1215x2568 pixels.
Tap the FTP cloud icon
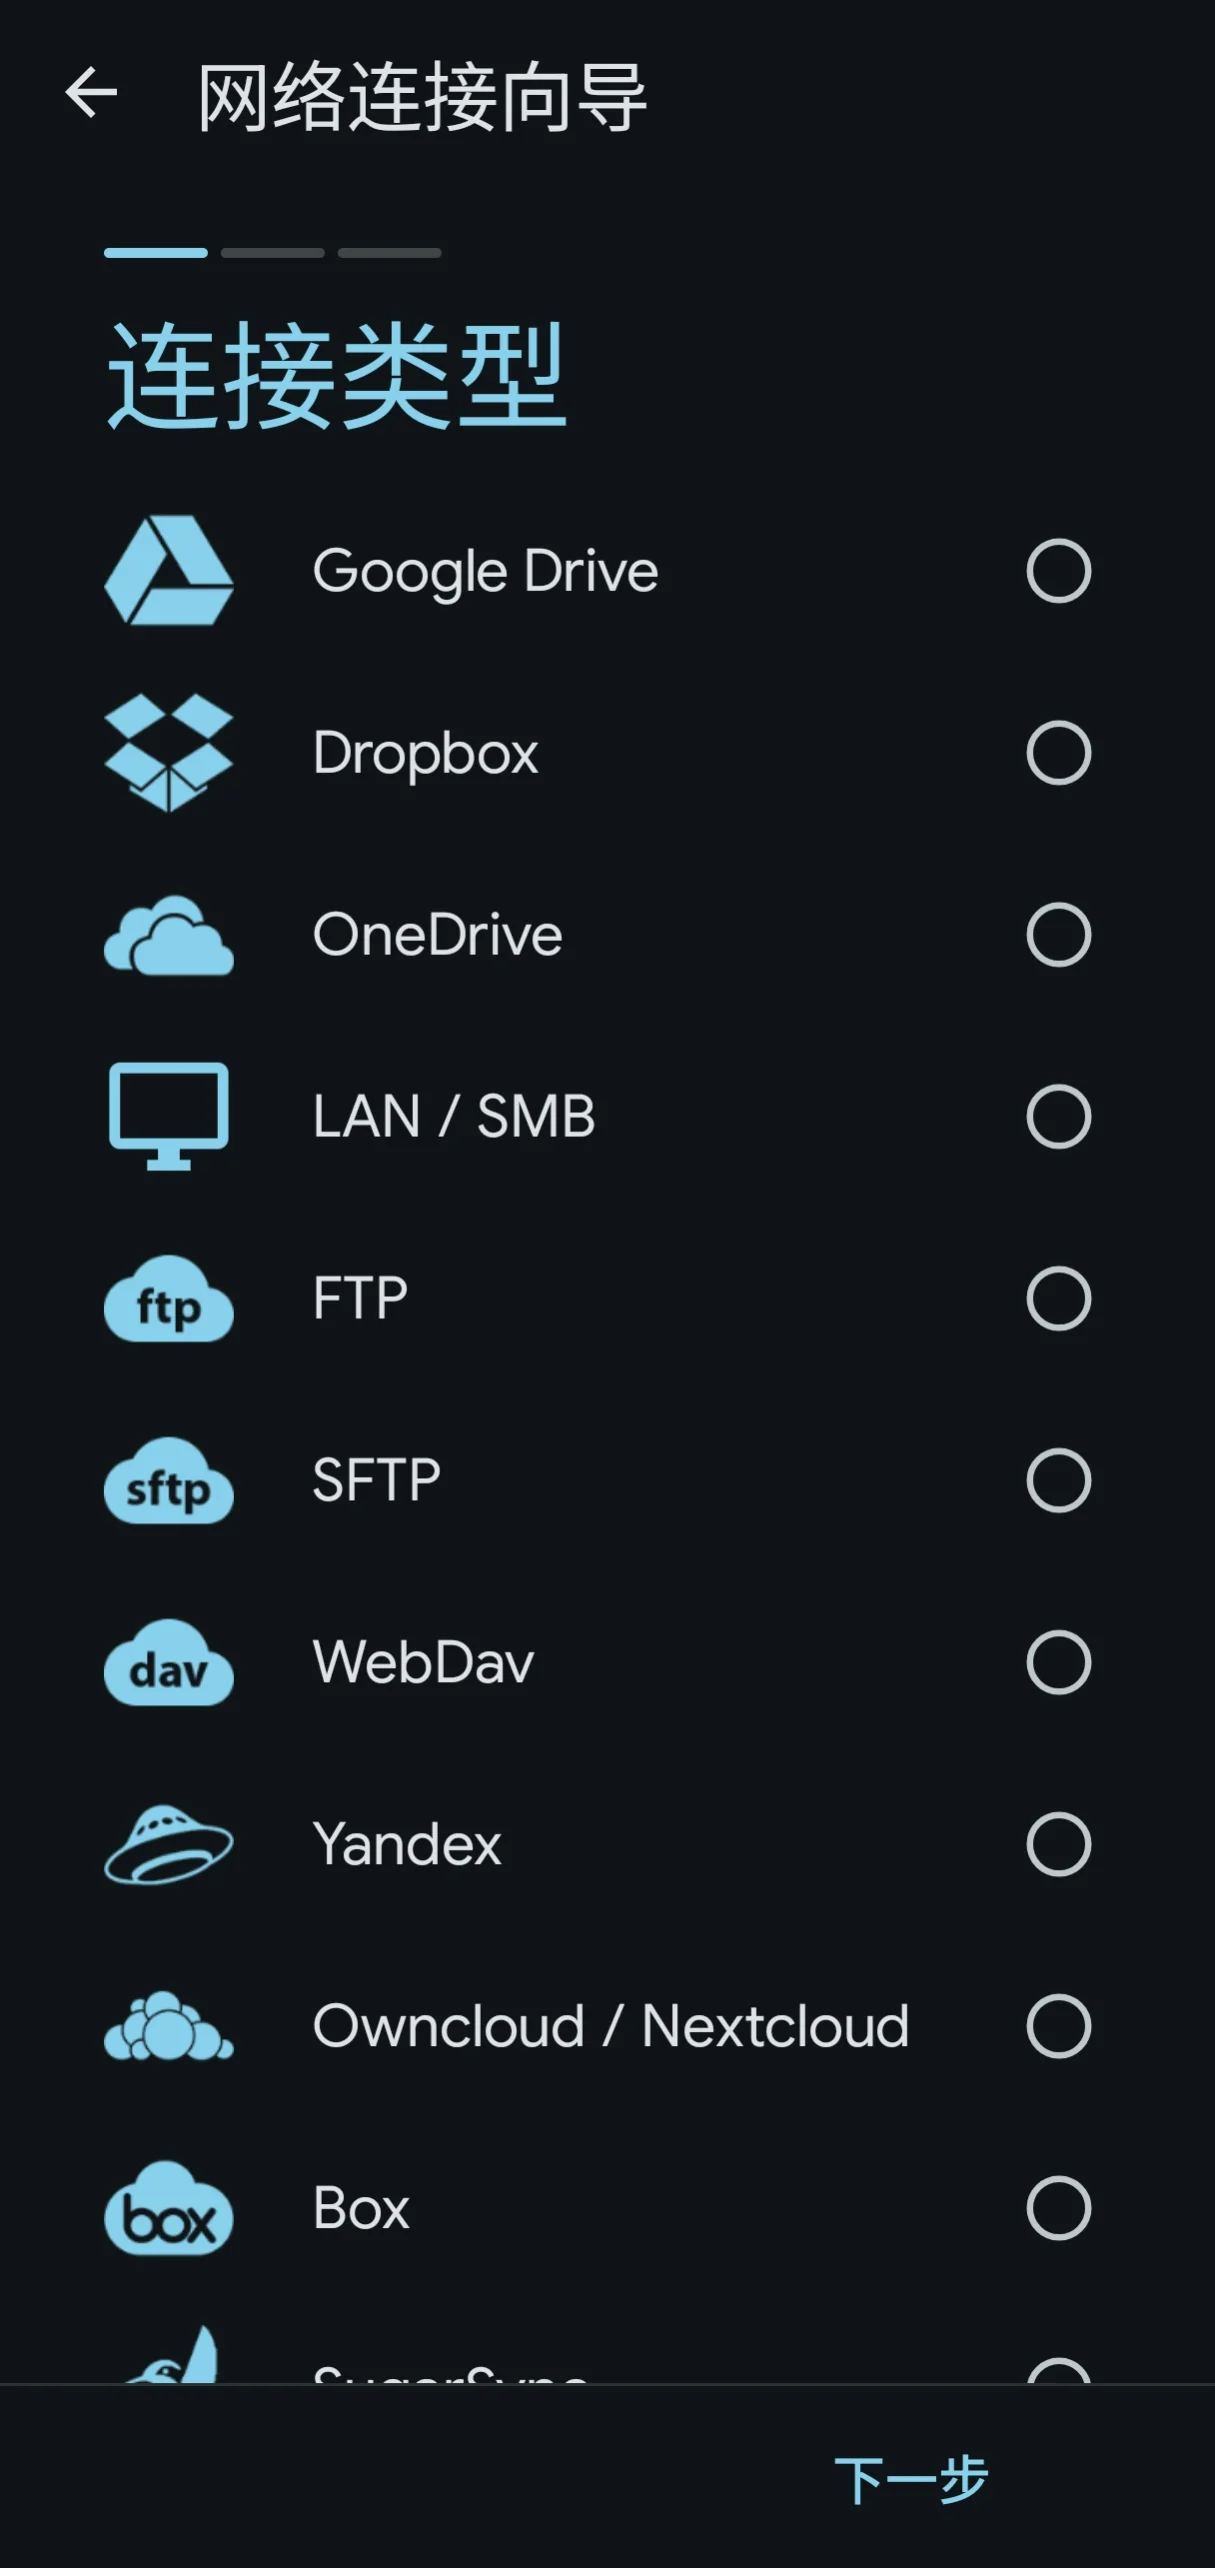(168, 1299)
